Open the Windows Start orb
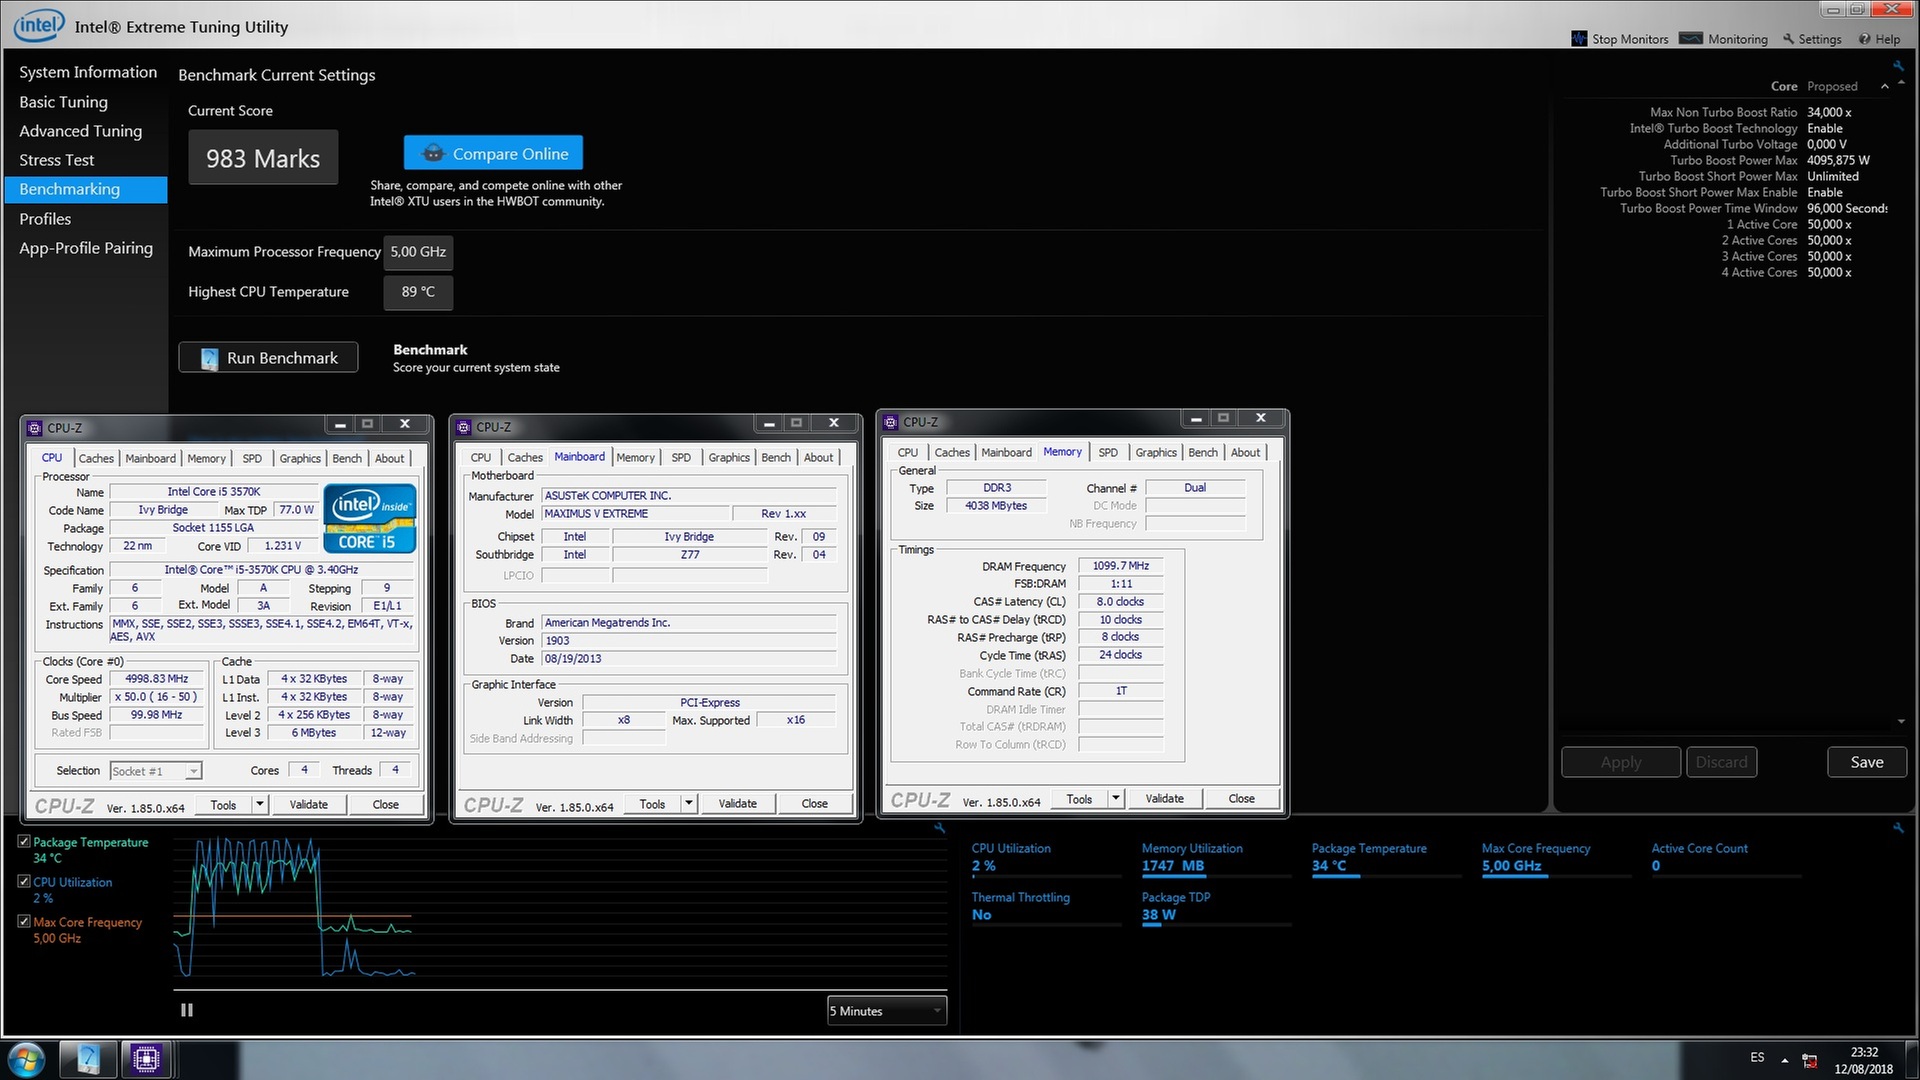The width and height of the screenshot is (1920, 1080). click(x=27, y=1059)
